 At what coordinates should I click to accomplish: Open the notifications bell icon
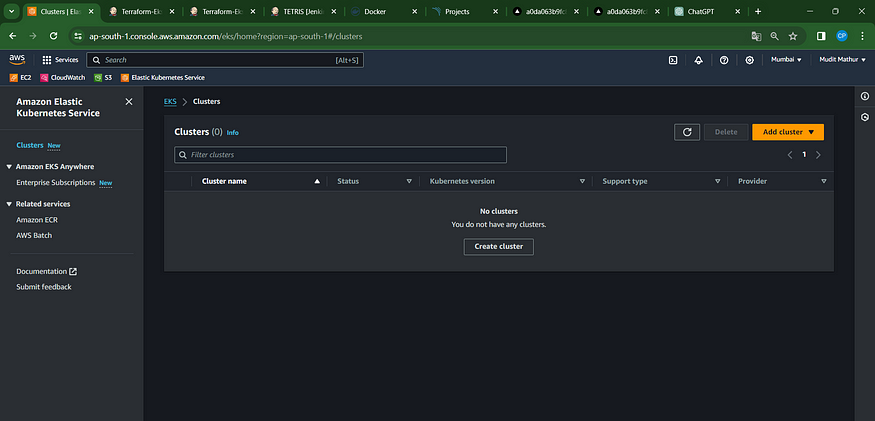698,60
